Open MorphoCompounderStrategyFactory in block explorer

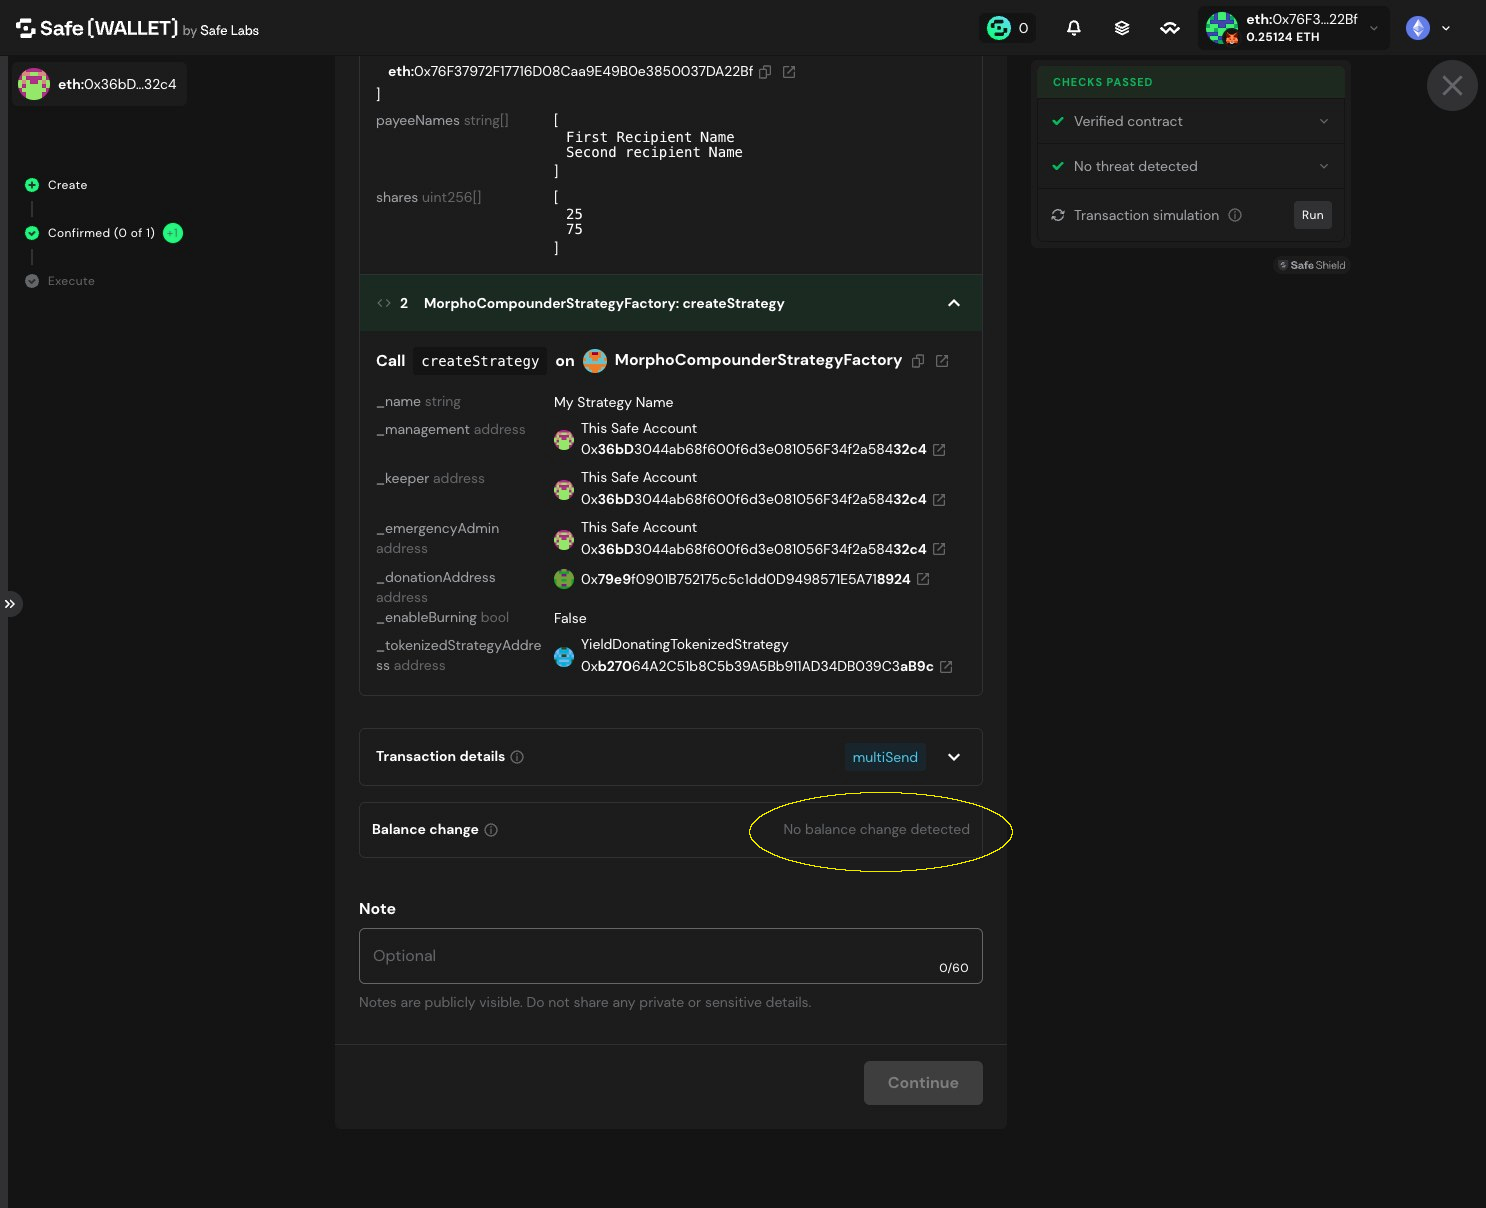942,361
